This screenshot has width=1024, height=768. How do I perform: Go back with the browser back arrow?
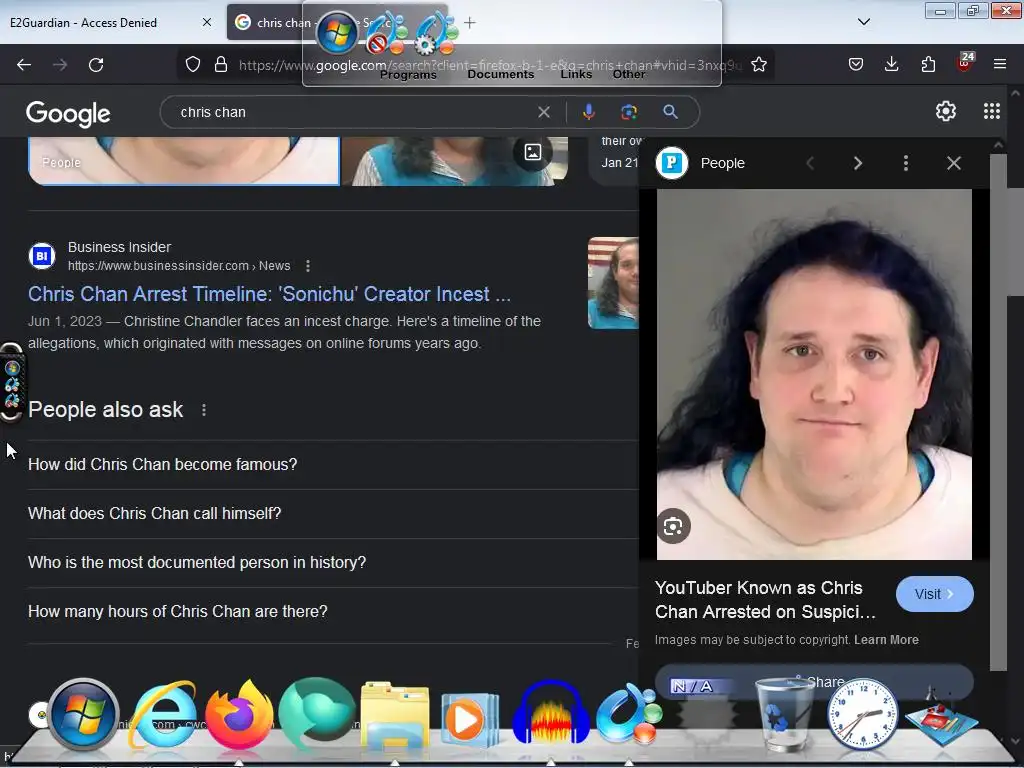click(x=24, y=65)
